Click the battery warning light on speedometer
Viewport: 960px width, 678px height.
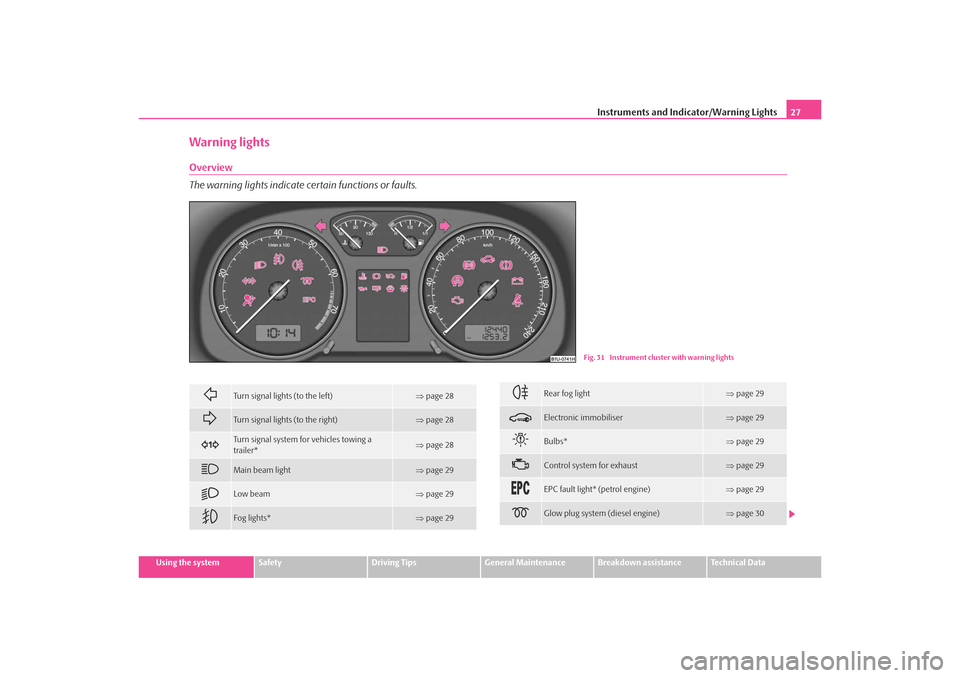point(518,281)
